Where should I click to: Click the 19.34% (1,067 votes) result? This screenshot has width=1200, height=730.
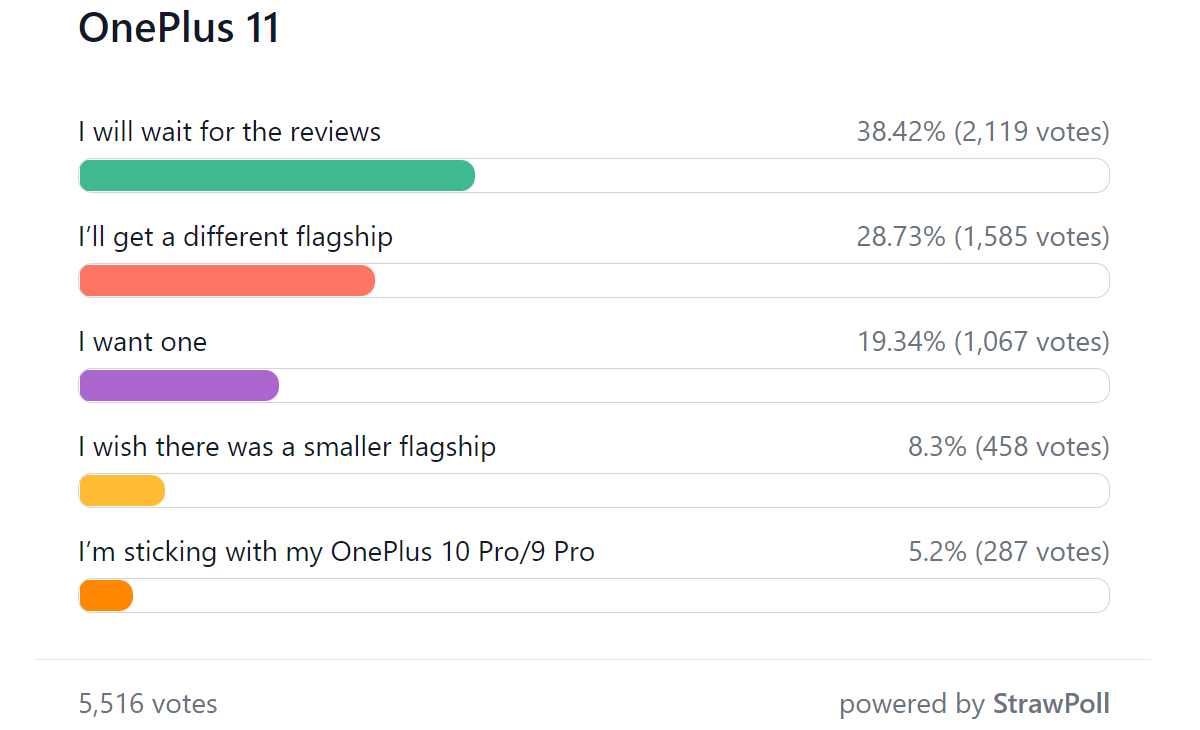click(983, 342)
